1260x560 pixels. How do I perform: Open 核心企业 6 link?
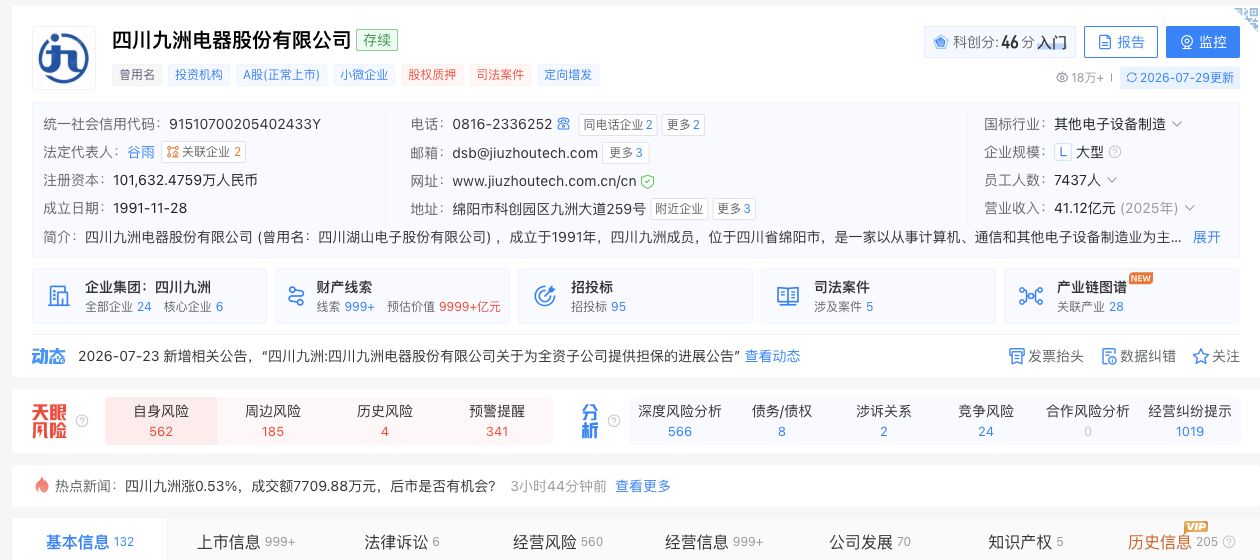194,307
